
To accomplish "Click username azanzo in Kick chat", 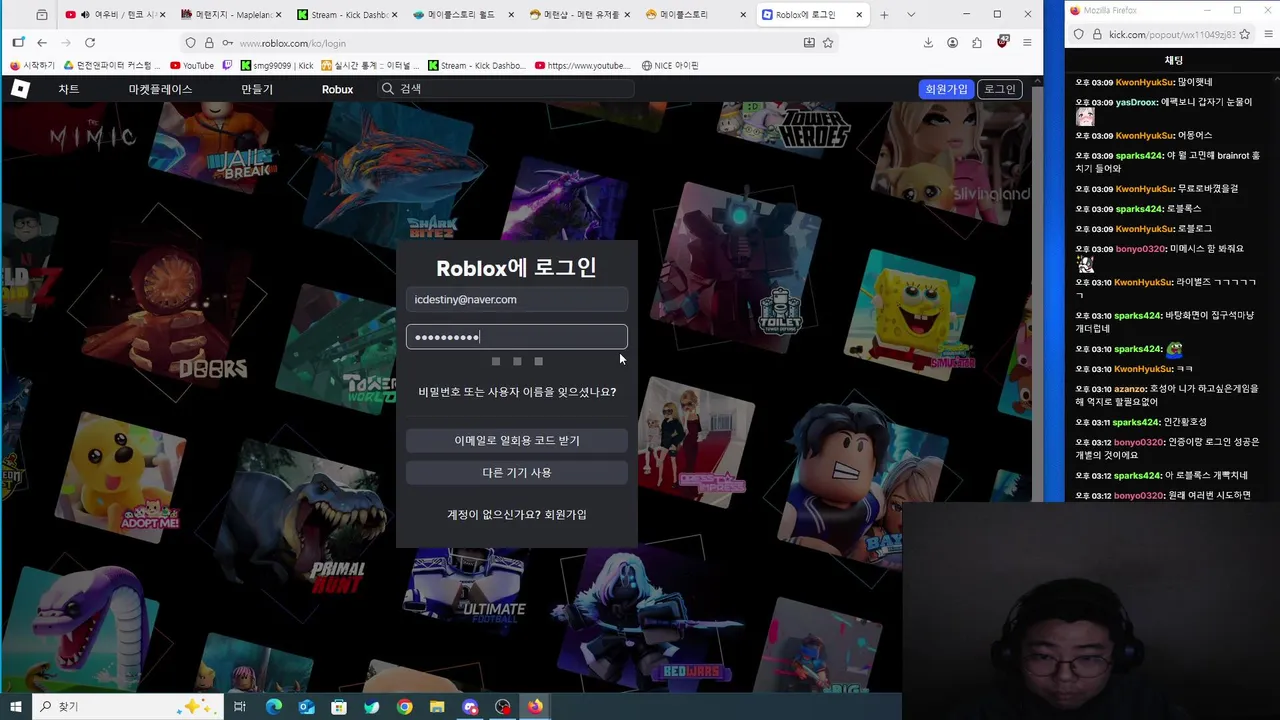I will coord(1131,389).
